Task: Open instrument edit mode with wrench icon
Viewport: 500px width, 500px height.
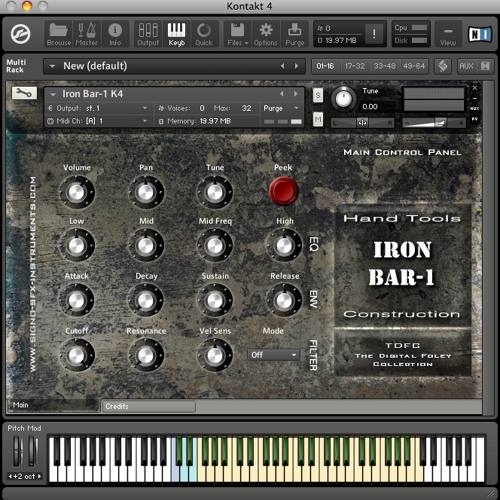Action: (x=24, y=93)
